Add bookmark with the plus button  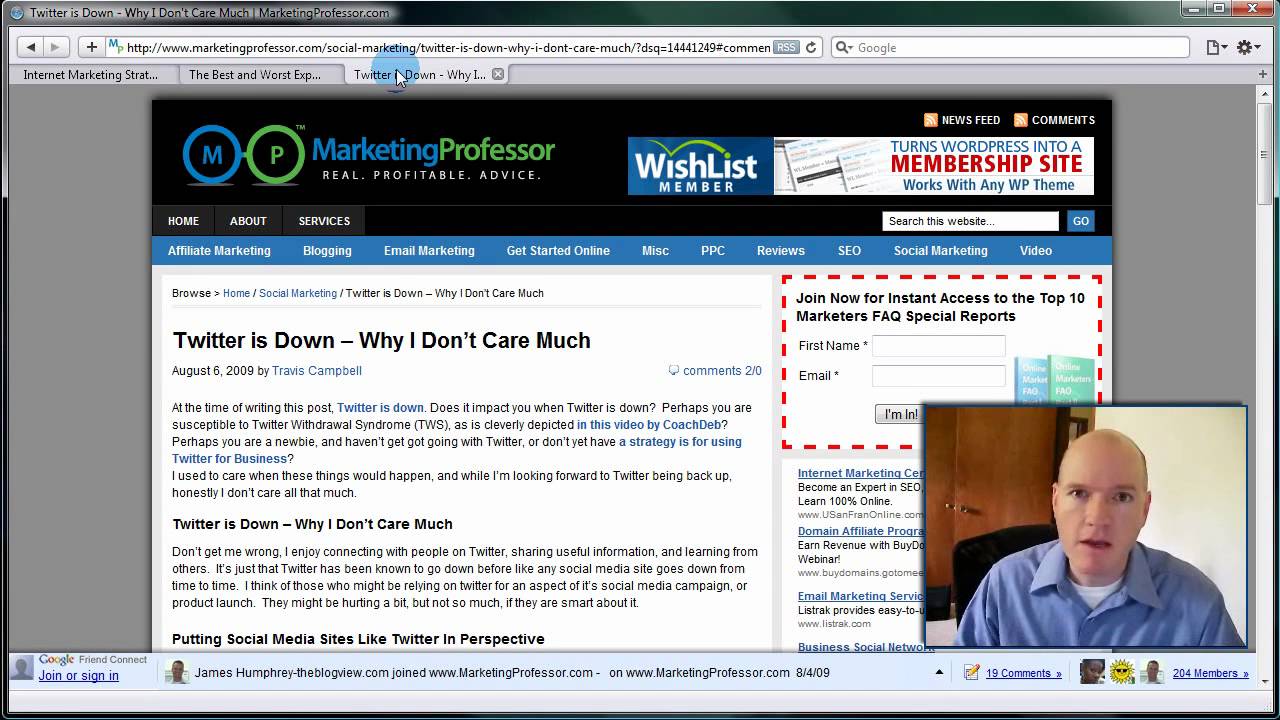[x=91, y=47]
